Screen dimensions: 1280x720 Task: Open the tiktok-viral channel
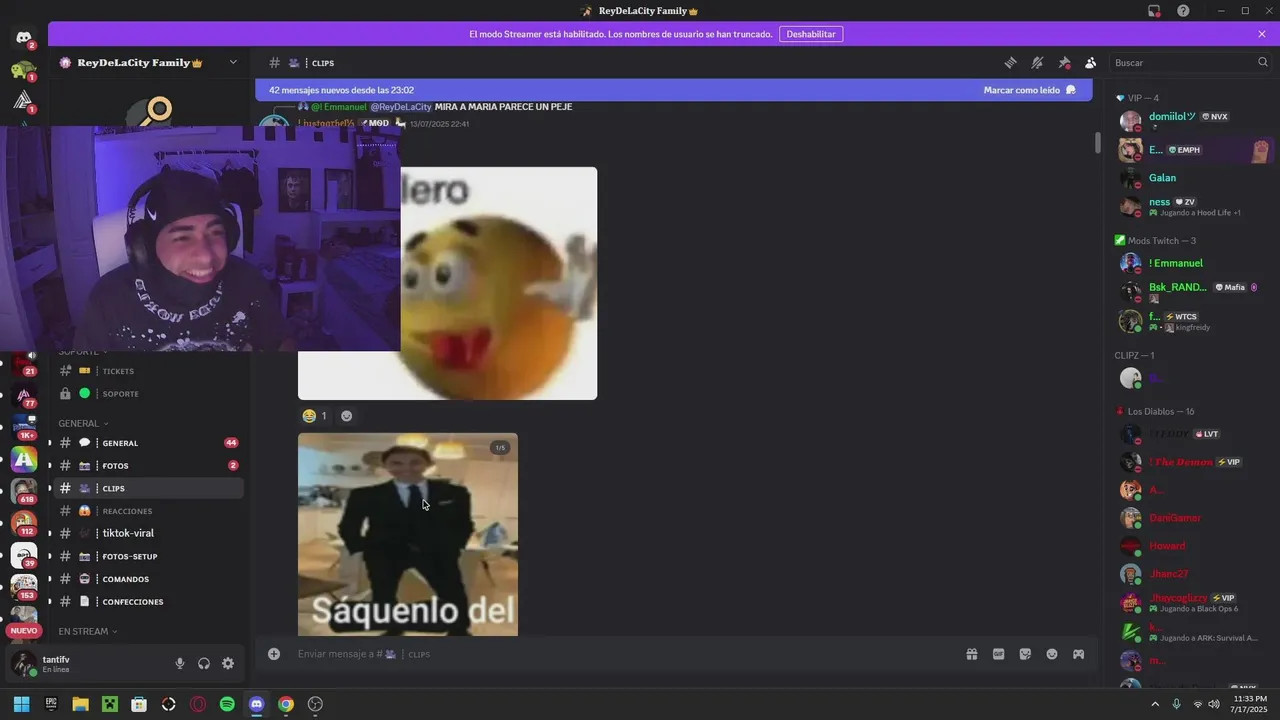148,534
